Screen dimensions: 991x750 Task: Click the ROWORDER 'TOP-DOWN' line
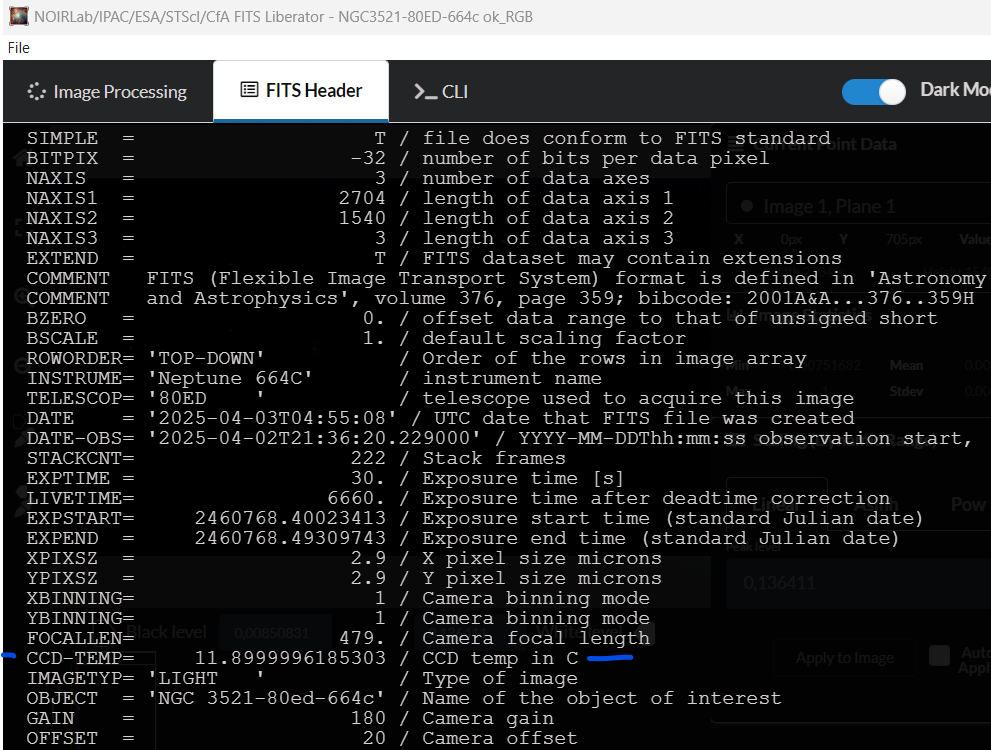pos(416,358)
